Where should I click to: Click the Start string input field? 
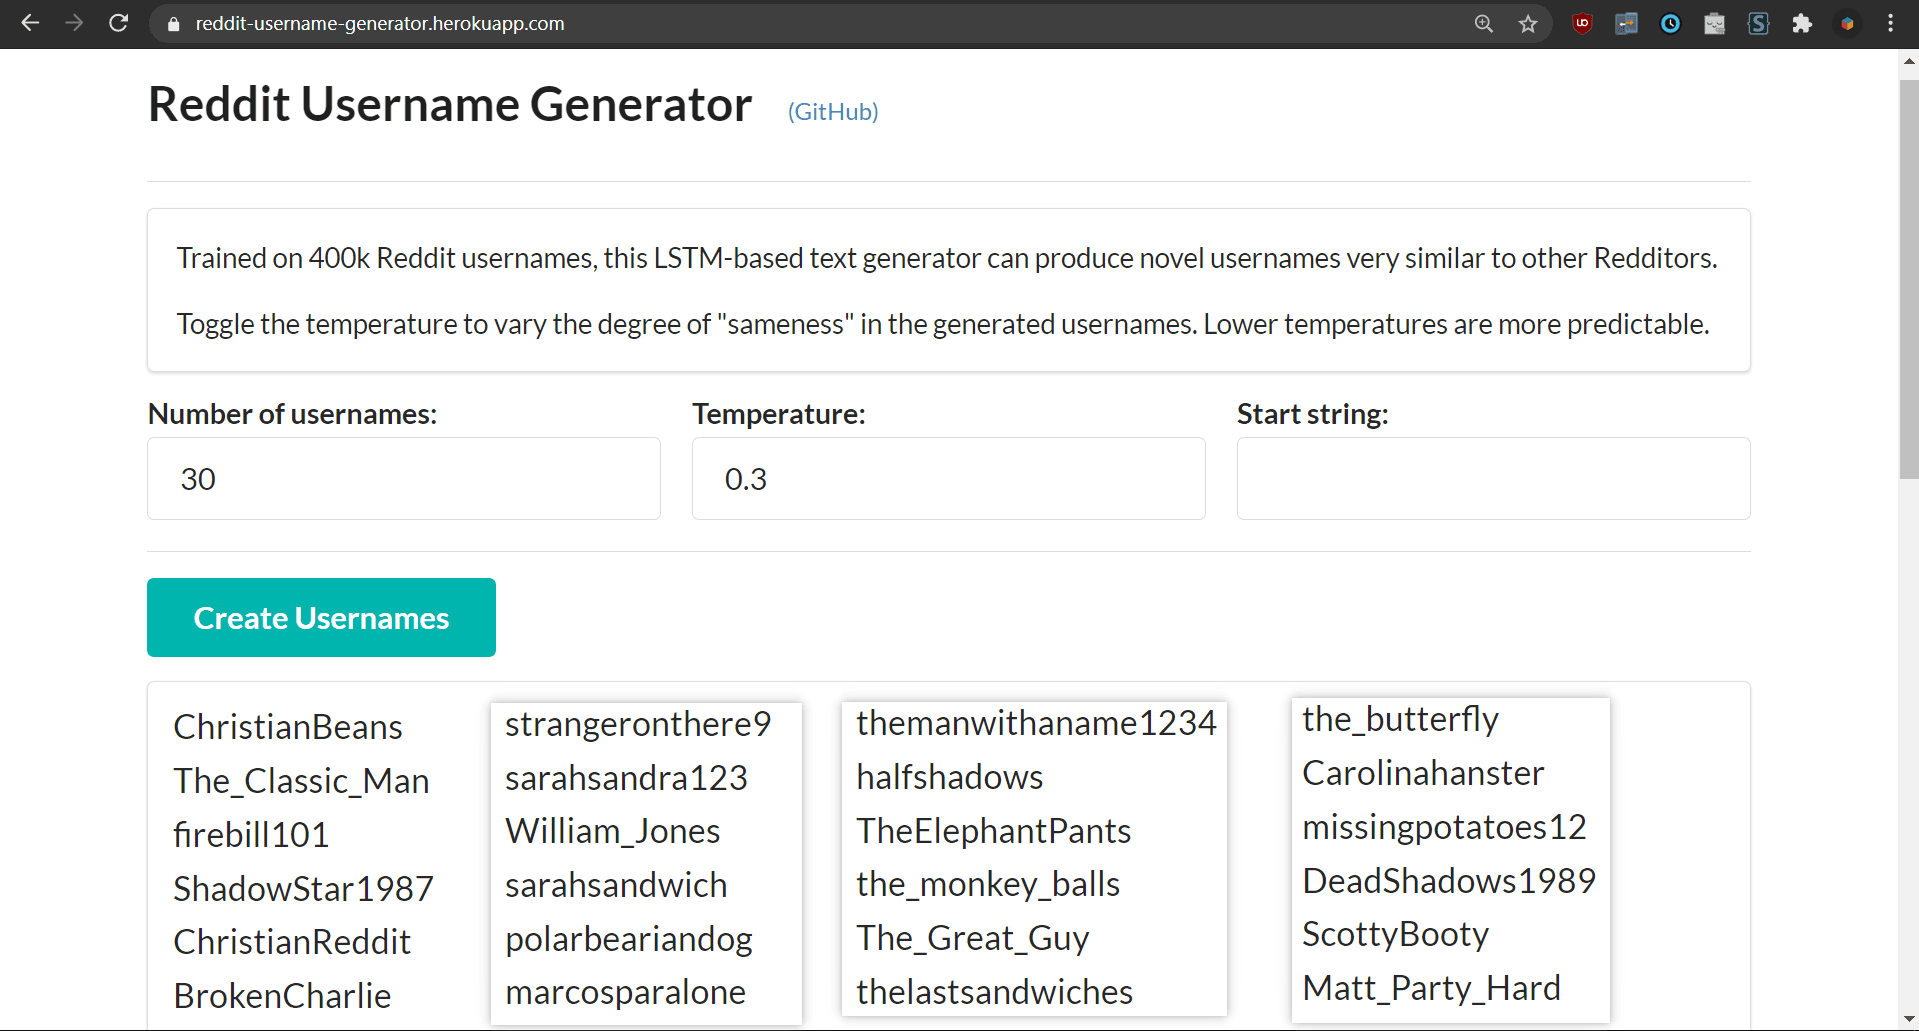1494,479
